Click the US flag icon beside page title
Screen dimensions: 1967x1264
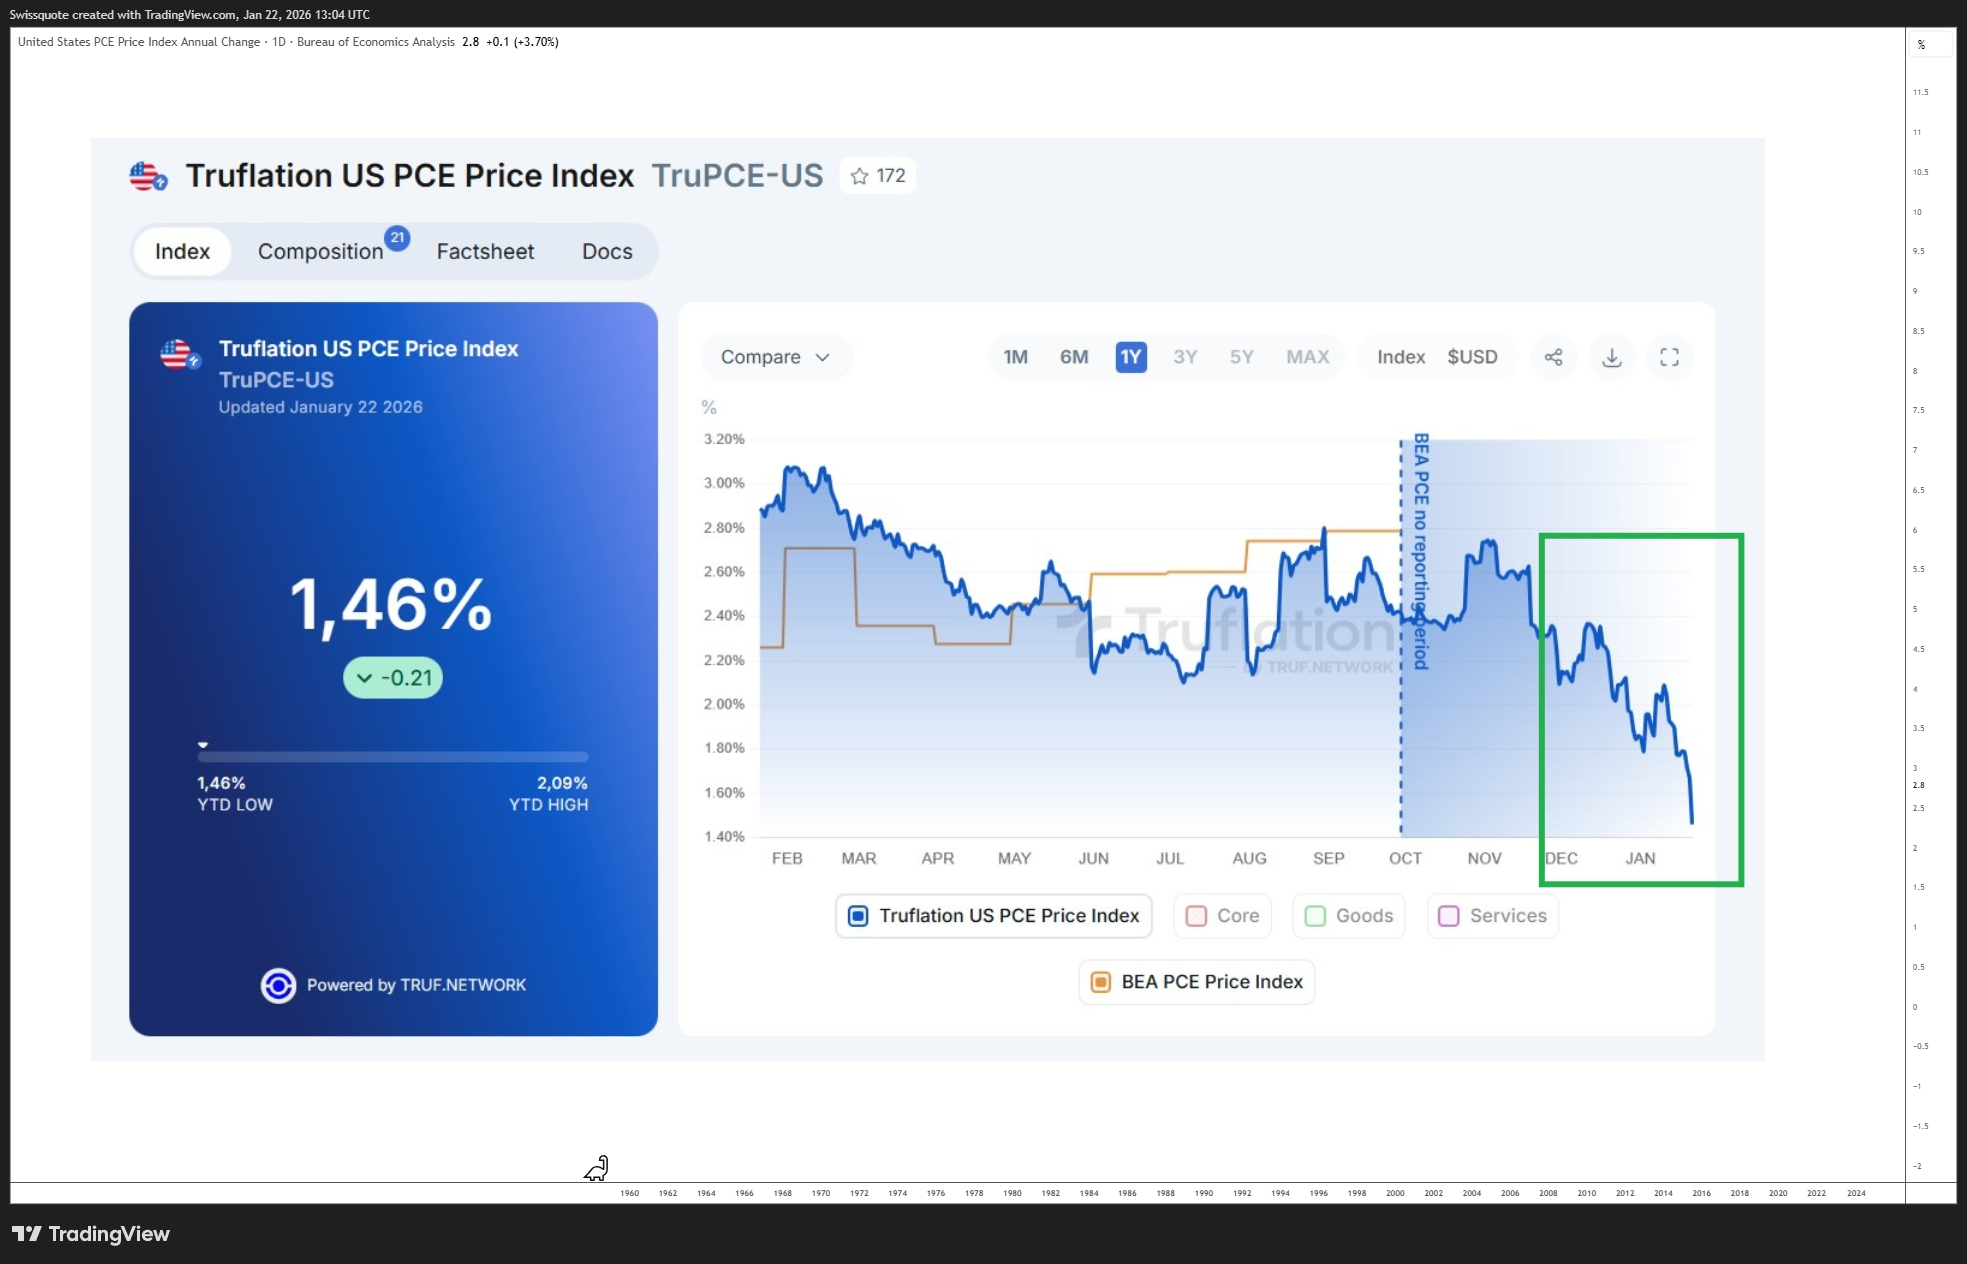148,176
